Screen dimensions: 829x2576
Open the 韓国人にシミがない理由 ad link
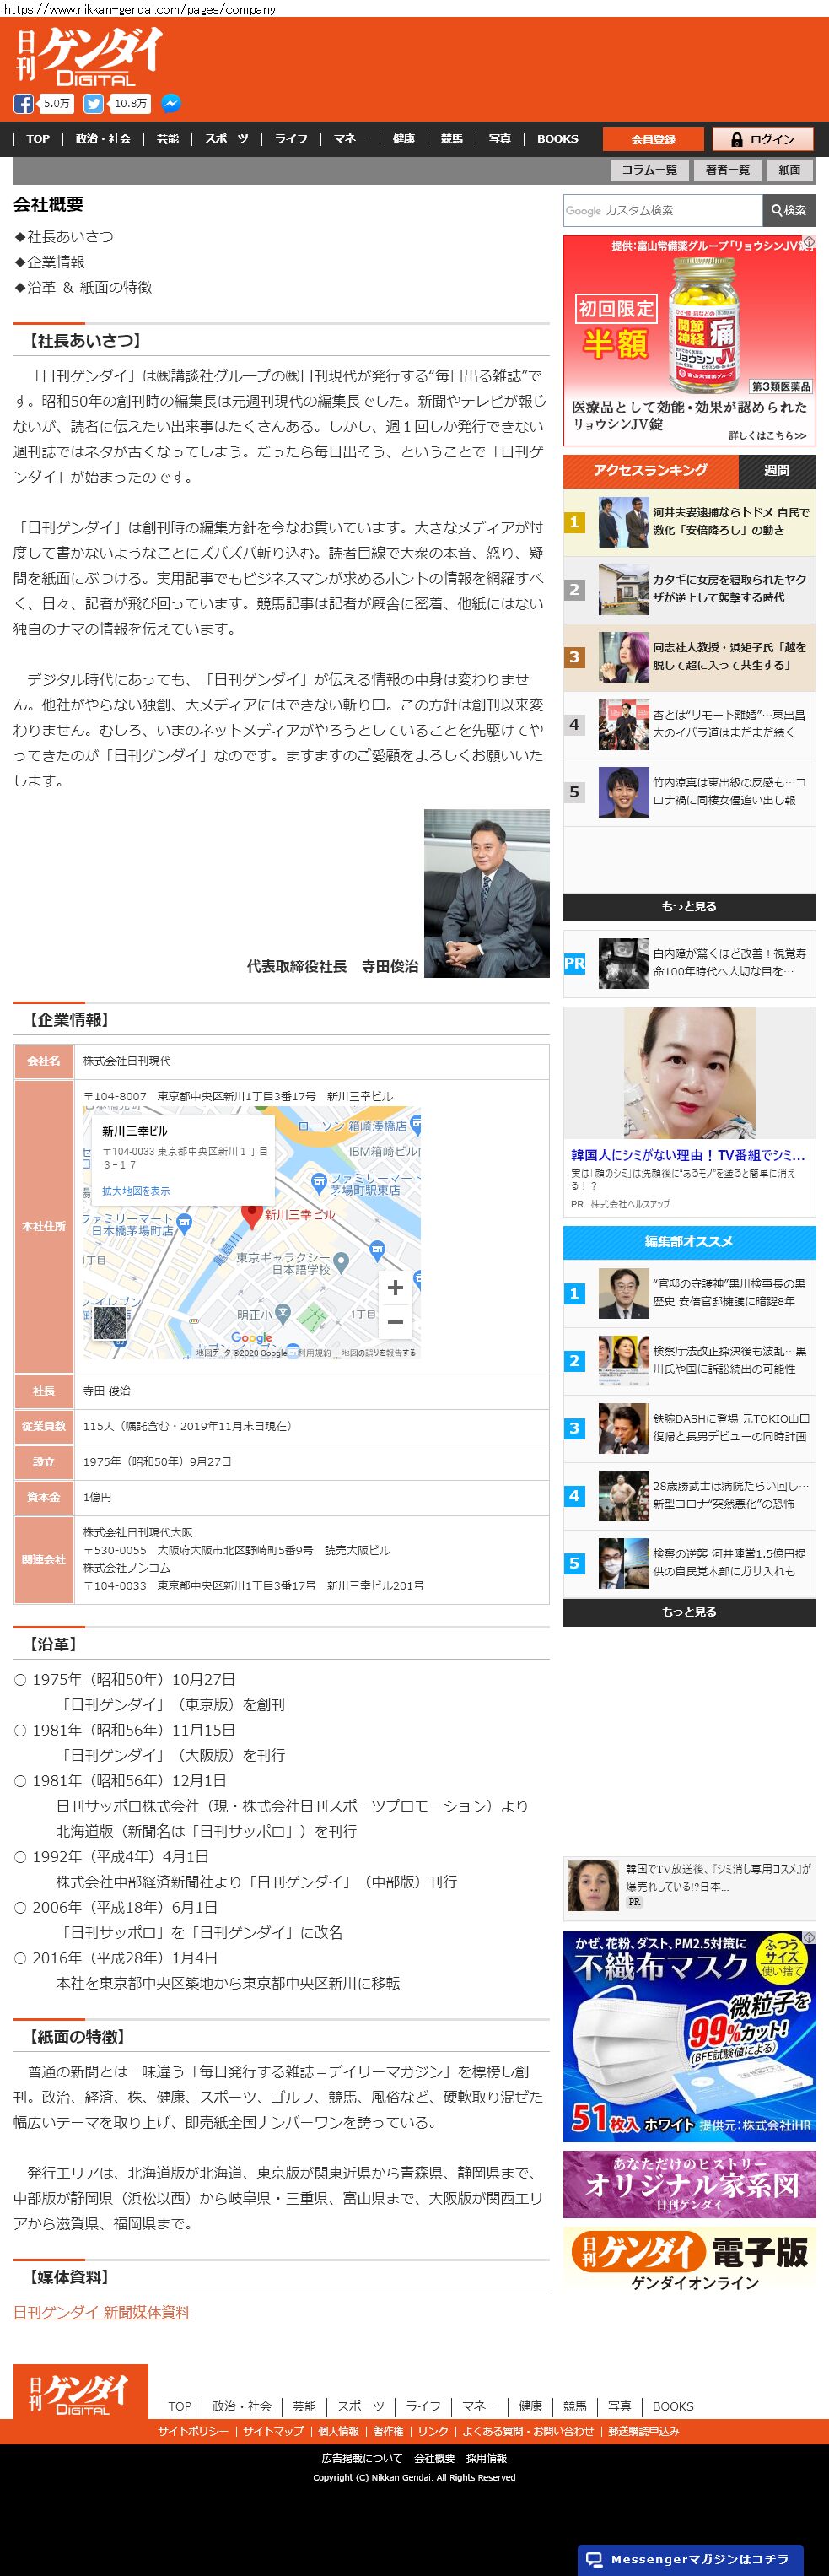pos(687,1155)
